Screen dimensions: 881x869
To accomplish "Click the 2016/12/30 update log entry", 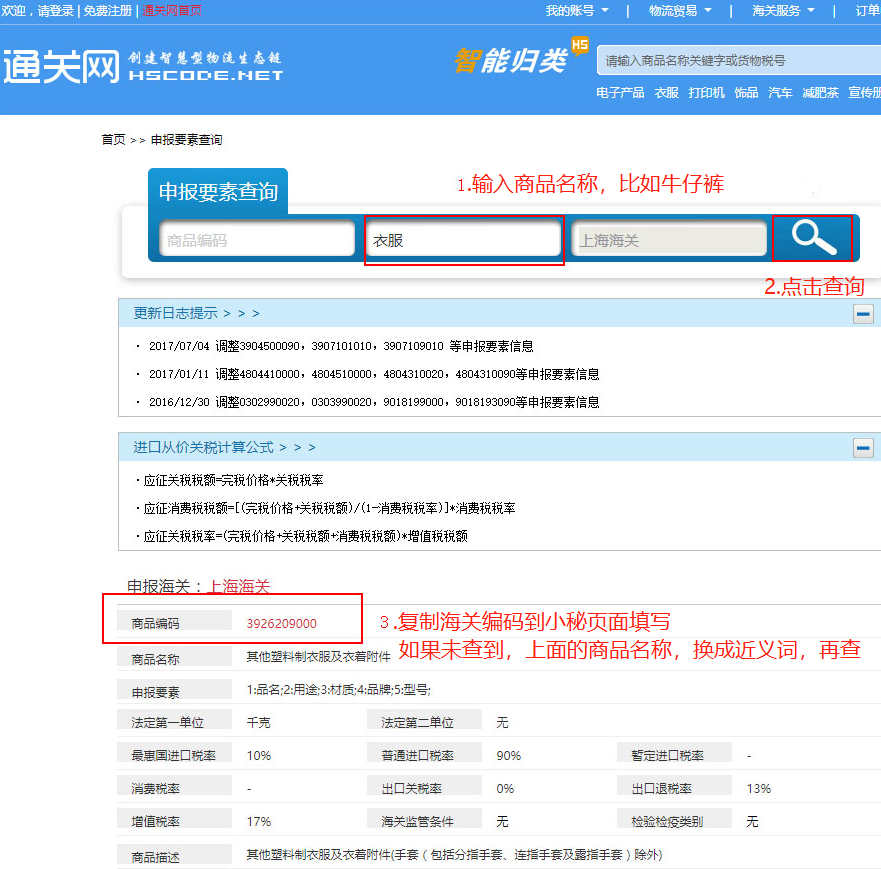I will point(374,402).
